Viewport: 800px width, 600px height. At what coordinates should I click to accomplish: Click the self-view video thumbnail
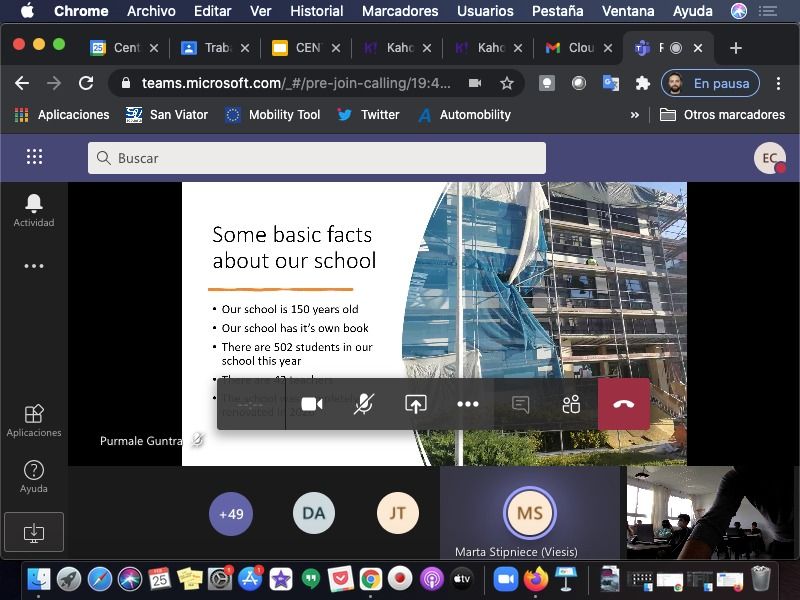[x=709, y=512]
